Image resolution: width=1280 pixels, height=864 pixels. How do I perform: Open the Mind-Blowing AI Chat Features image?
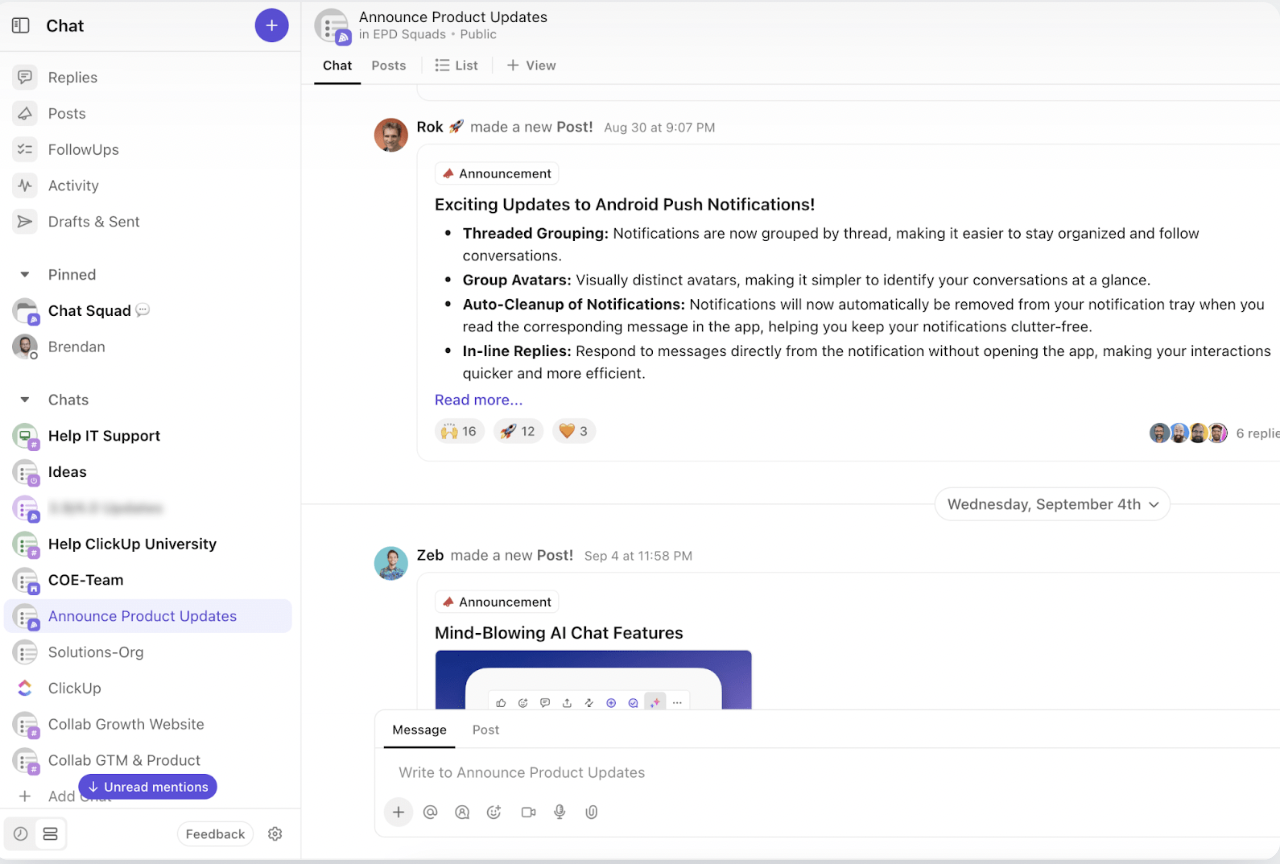tap(593, 680)
